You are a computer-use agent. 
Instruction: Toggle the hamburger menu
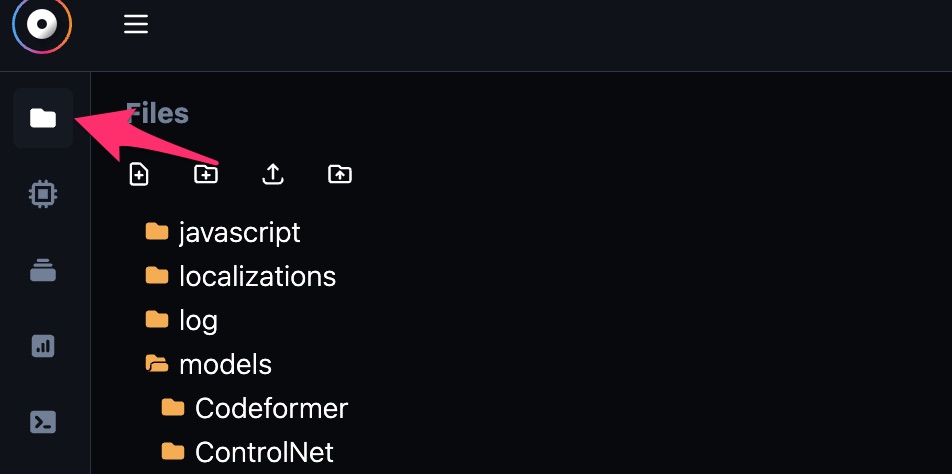pos(136,24)
